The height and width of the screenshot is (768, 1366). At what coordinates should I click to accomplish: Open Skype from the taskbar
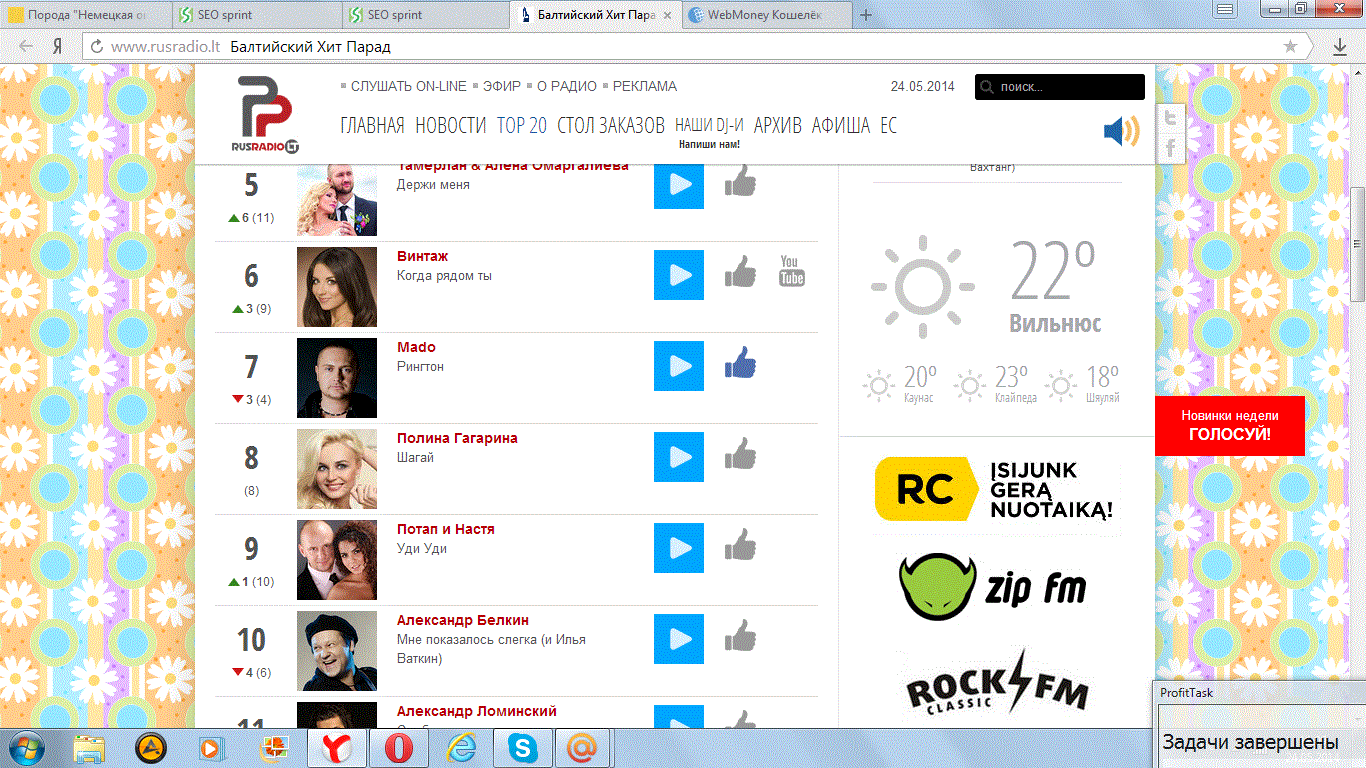(x=522, y=748)
